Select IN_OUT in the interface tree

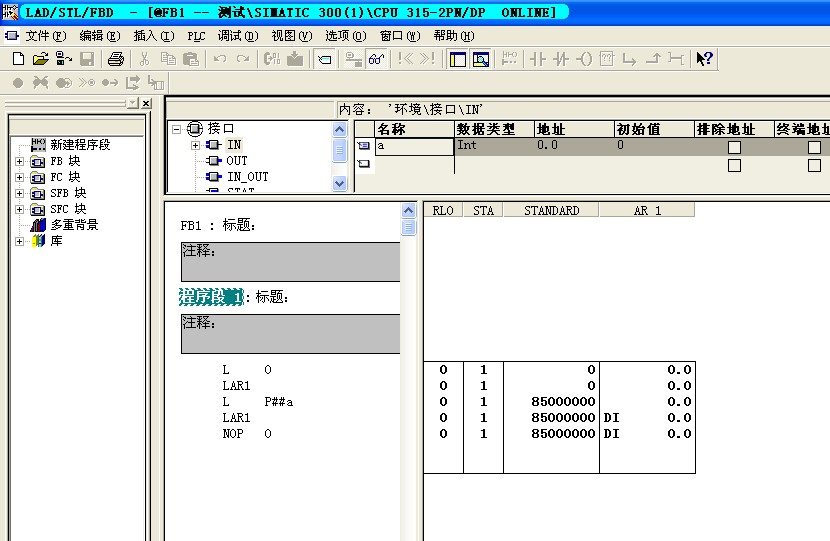click(x=248, y=176)
